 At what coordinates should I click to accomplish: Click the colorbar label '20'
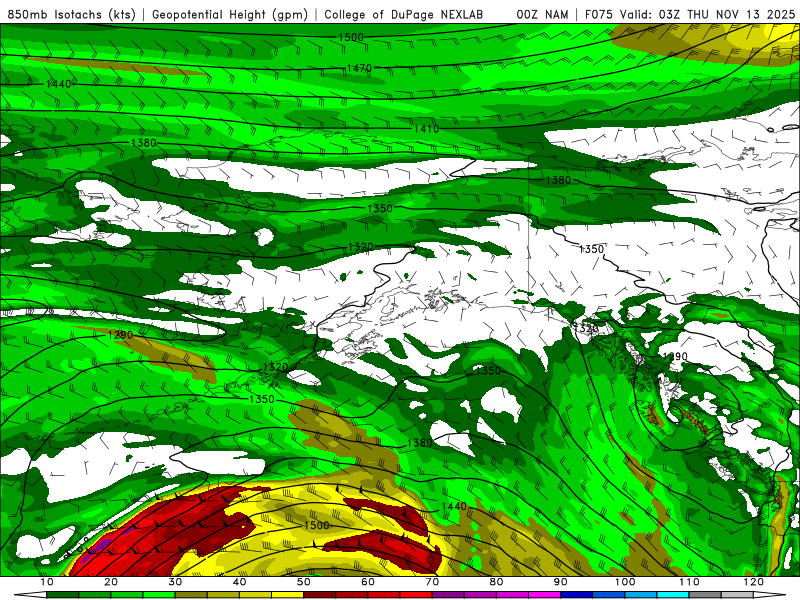[111, 582]
